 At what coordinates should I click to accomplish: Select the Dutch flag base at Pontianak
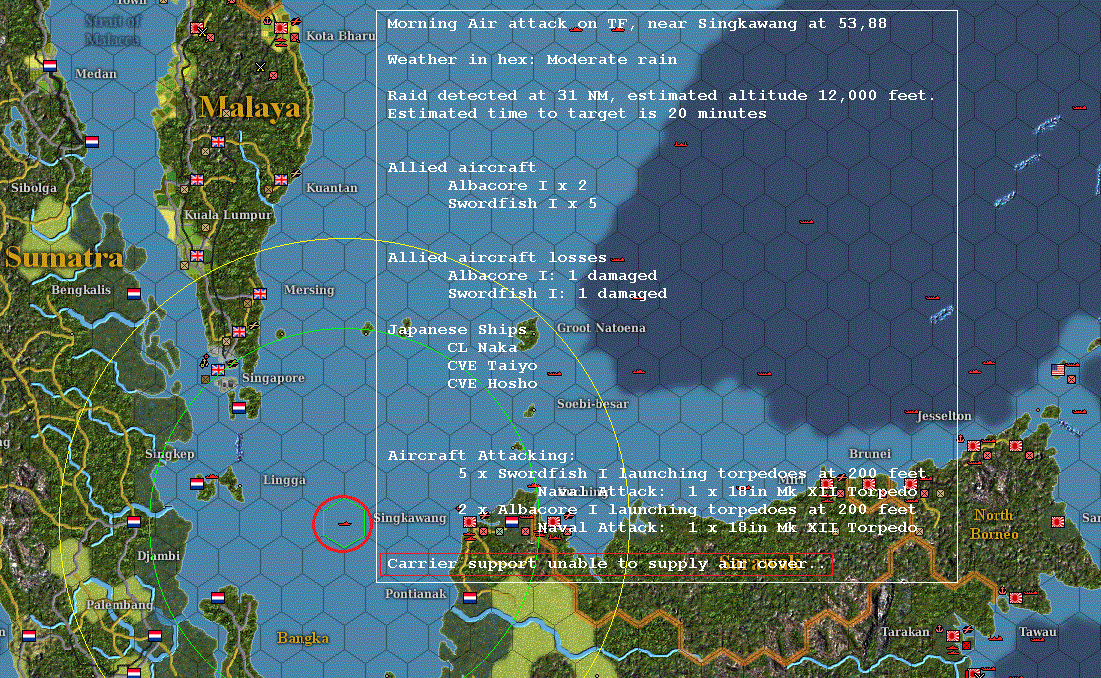click(470, 598)
